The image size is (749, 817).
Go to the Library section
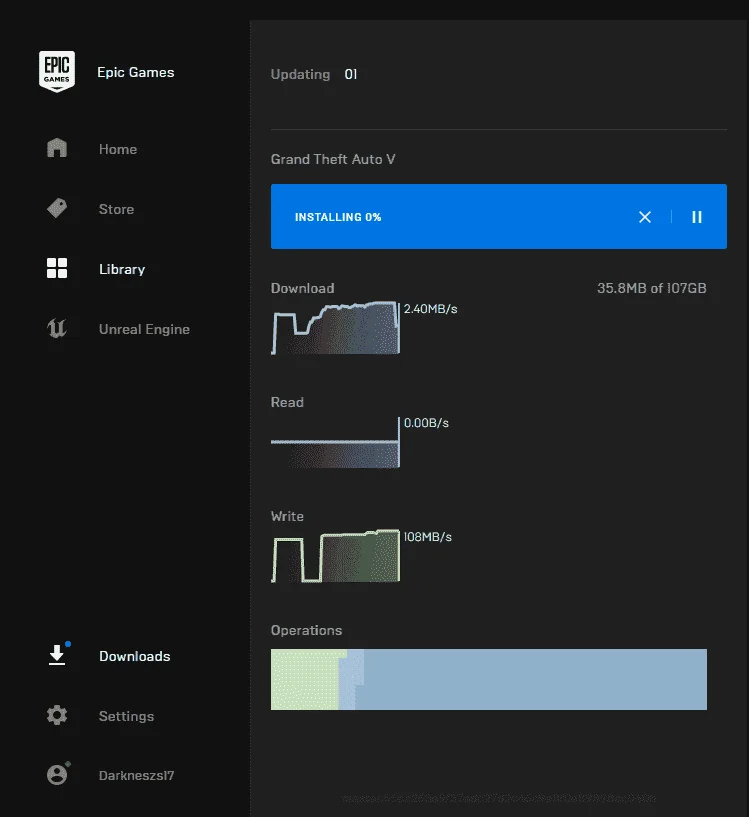tap(122, 269)
